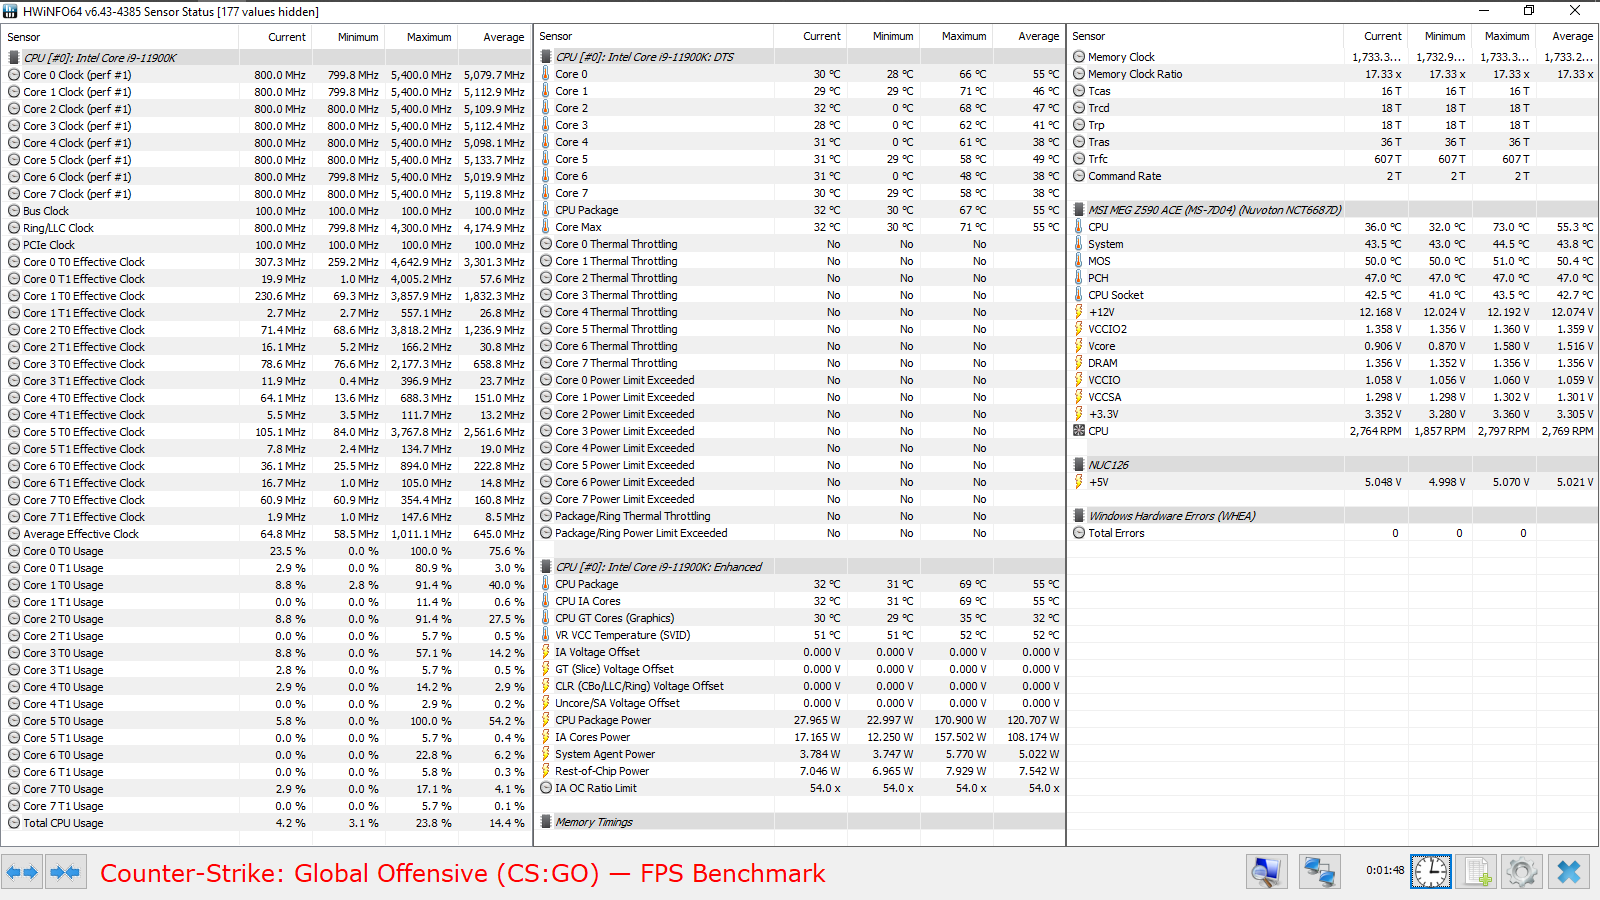Click the 0:01:48 elapsed time display
The width and height of the screenshot is (1600, 900).
pos(1385,870)
